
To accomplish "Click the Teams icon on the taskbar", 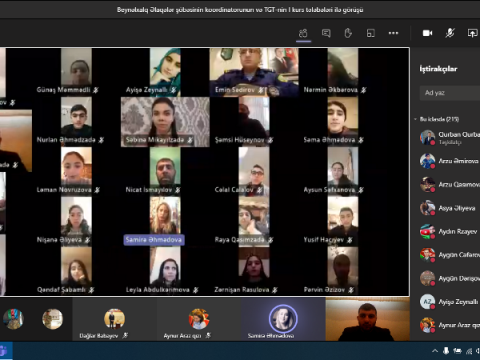I will (4, 351).
